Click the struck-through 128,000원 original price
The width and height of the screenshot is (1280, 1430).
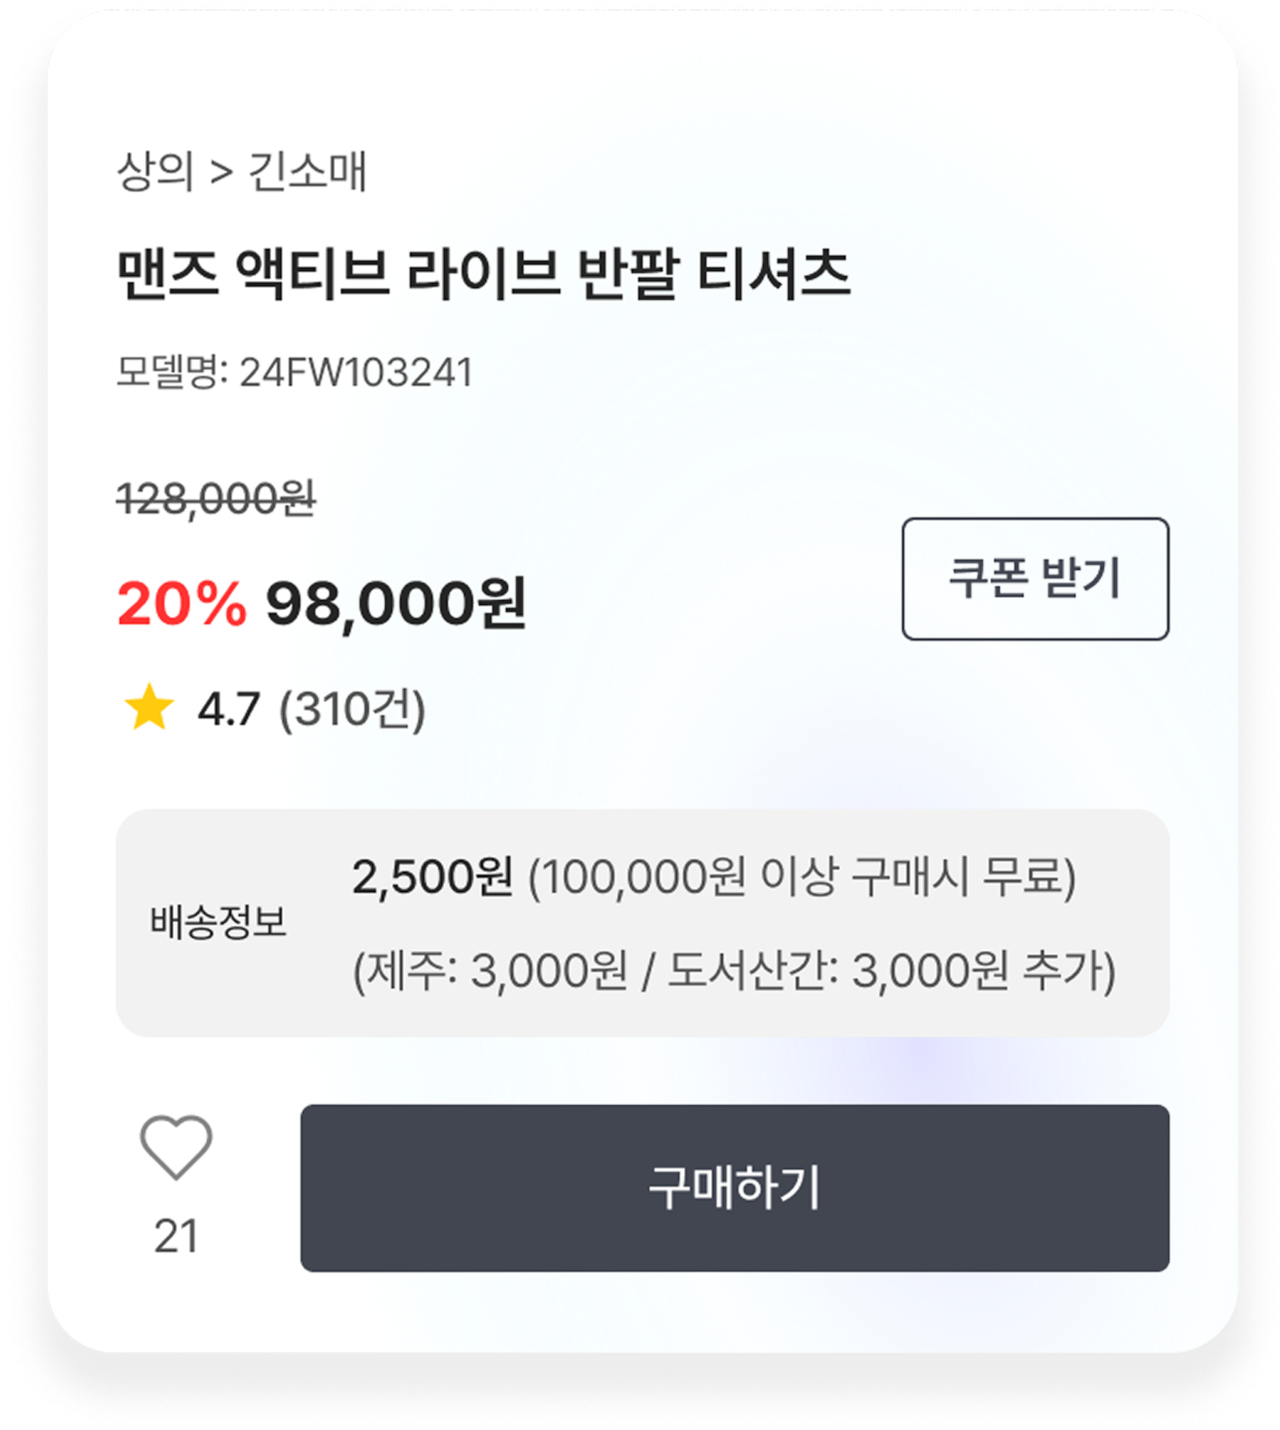216,498
